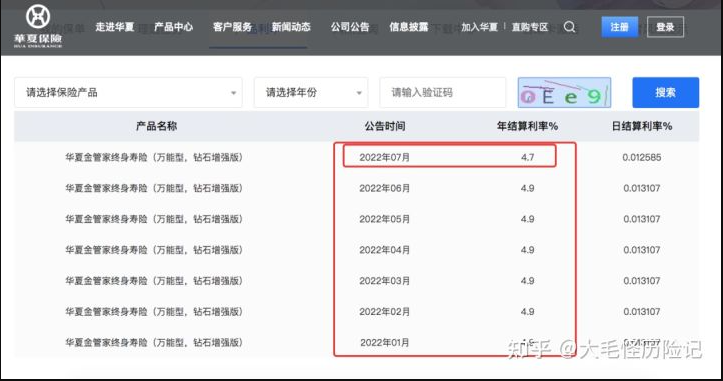Refresh the captcha image
Screen dimensions: 723x381
tap(564, 92)
